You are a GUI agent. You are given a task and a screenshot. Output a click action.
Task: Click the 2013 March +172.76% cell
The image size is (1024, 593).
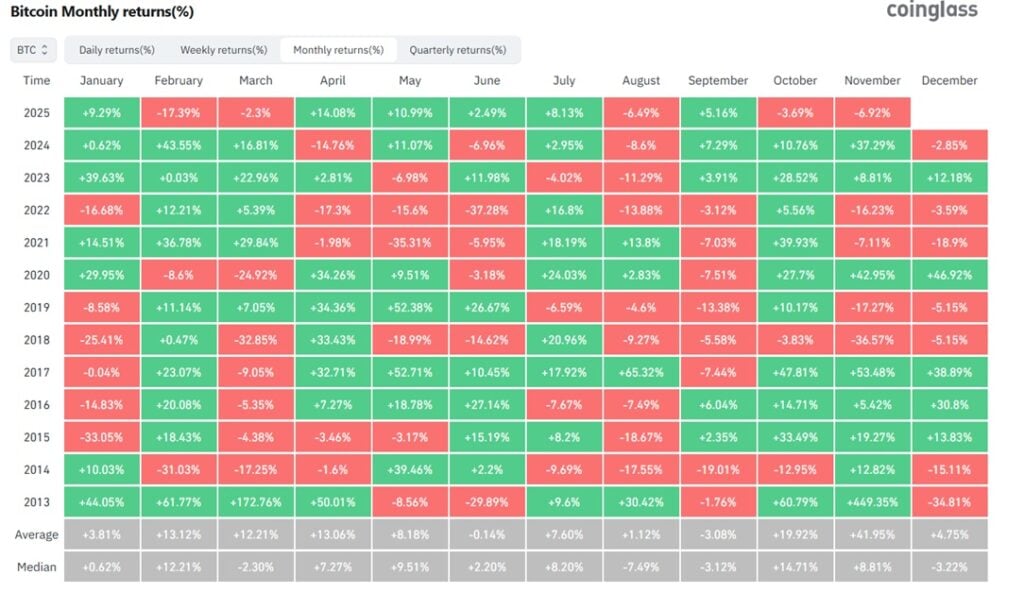[x=255, y=502]
